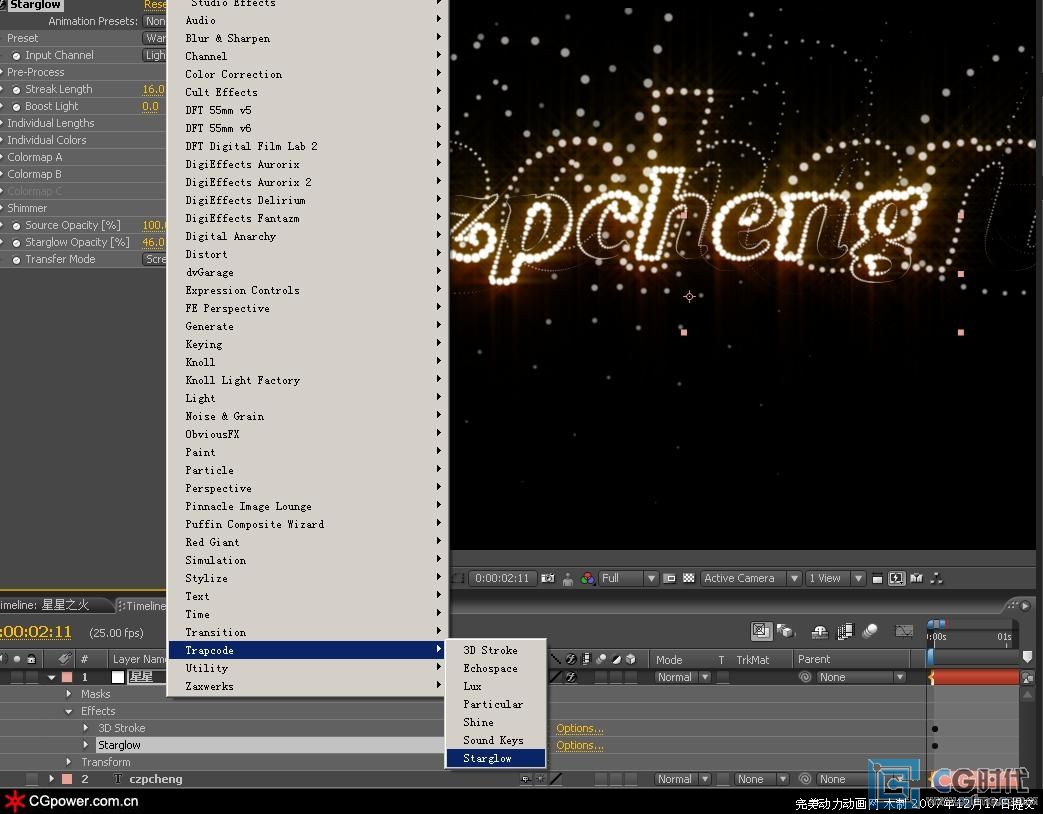Choose Particular from the Trapcode submenu
The height and width of the screenshot is (814, 1043).
(496, 704)
